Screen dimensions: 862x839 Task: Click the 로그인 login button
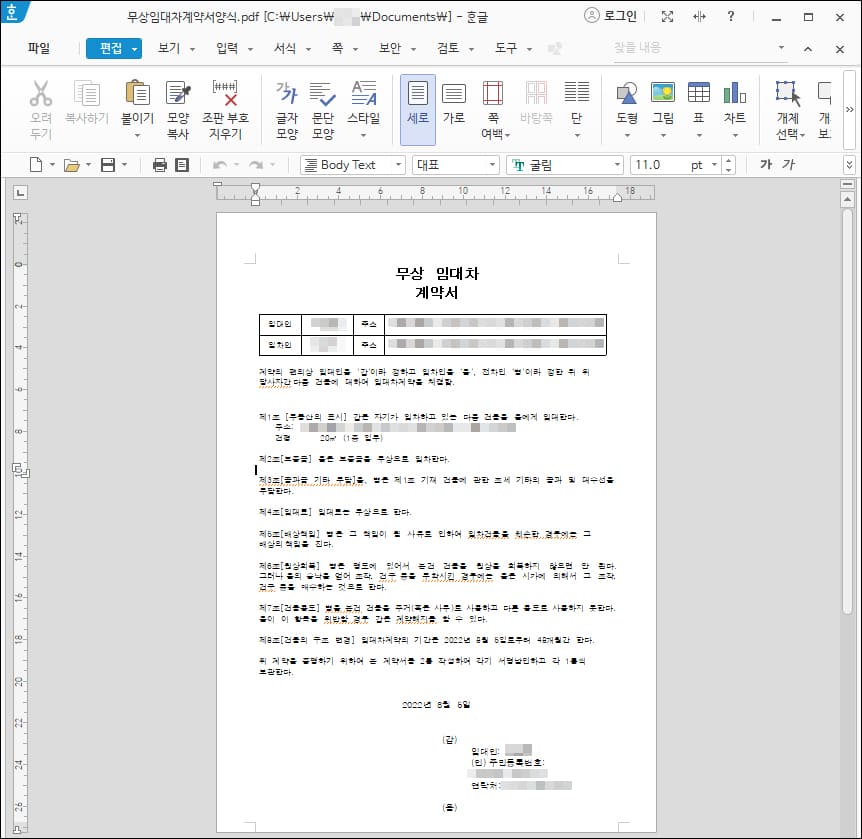coord(610,15)
